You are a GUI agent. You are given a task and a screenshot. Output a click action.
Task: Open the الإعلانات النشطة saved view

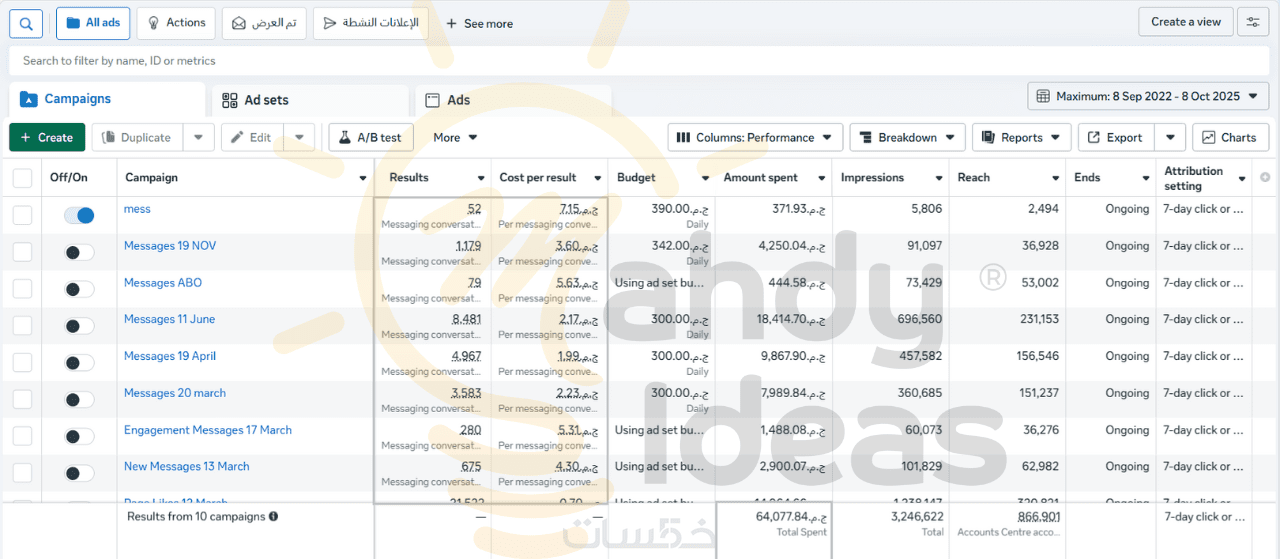(x=371, y=23)
